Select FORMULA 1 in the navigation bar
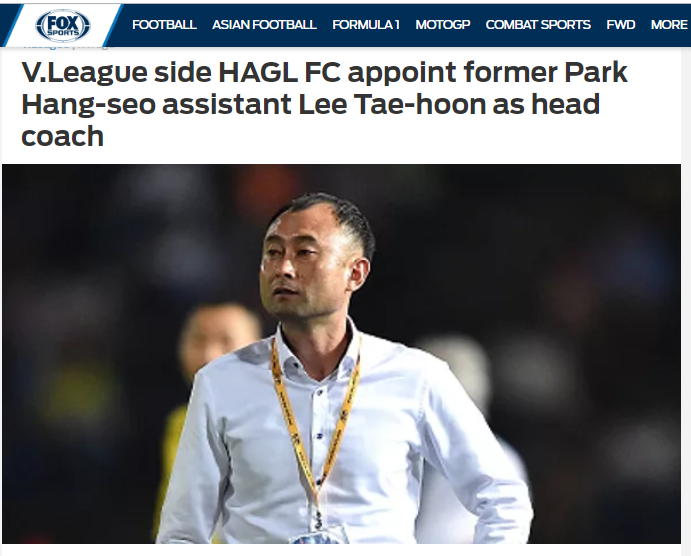 [366, 25]
